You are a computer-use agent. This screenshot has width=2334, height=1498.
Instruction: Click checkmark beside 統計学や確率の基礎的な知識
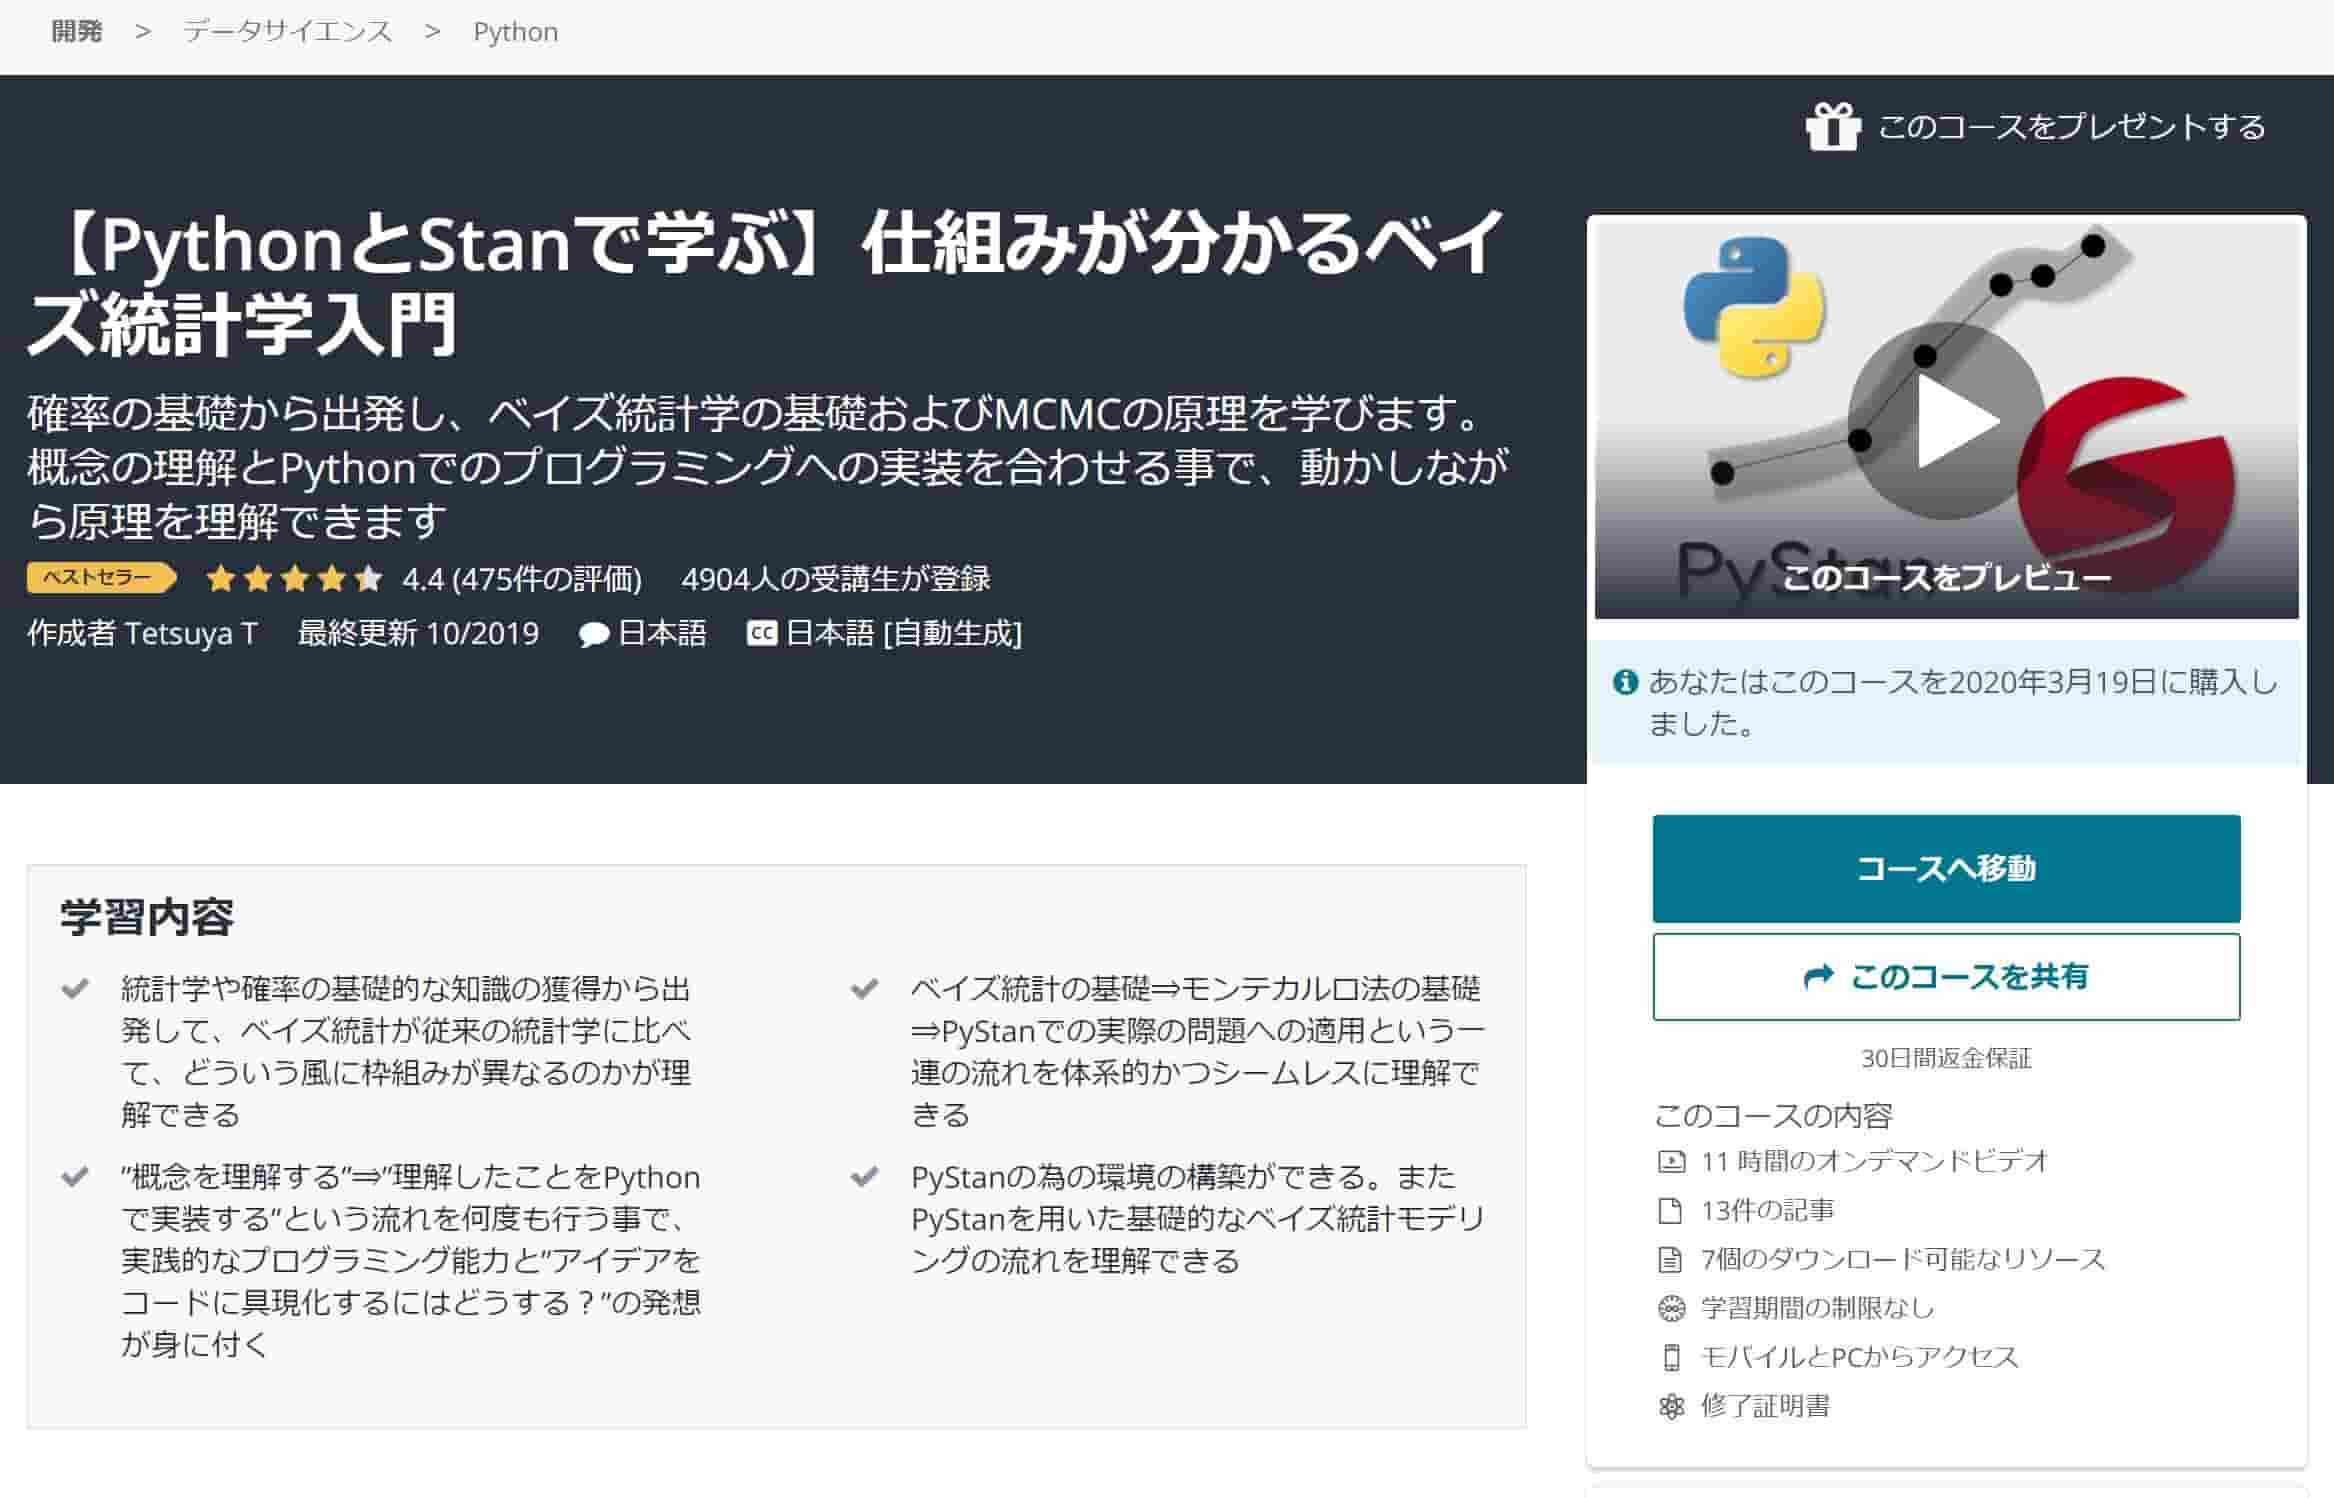[75, 989]
